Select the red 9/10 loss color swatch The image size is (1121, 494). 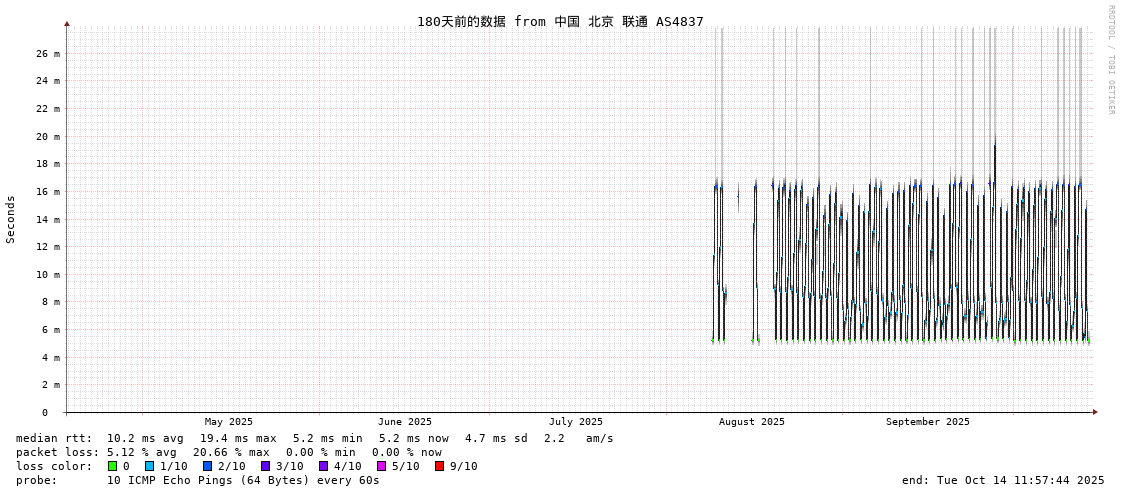[x=440, y=466]
